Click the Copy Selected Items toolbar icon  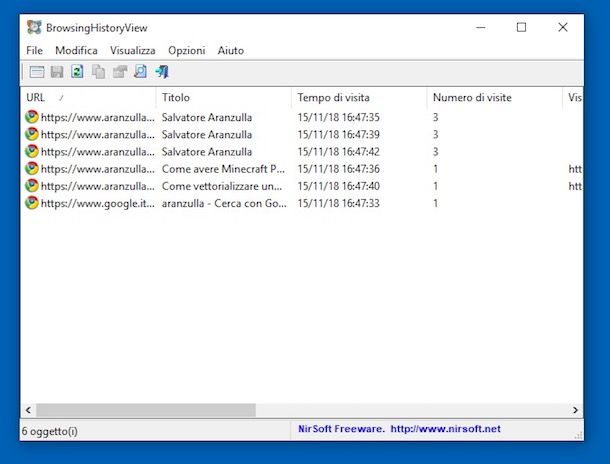(98, 72)
